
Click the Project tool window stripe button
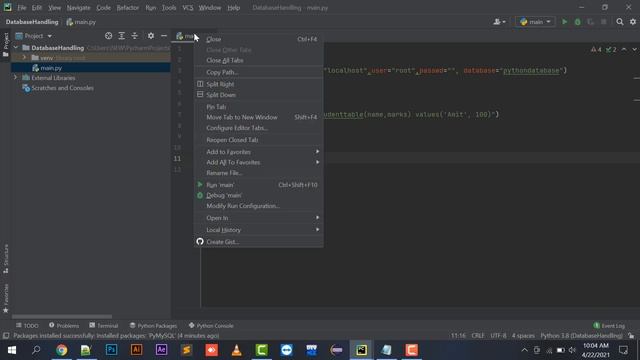(6, 46)
